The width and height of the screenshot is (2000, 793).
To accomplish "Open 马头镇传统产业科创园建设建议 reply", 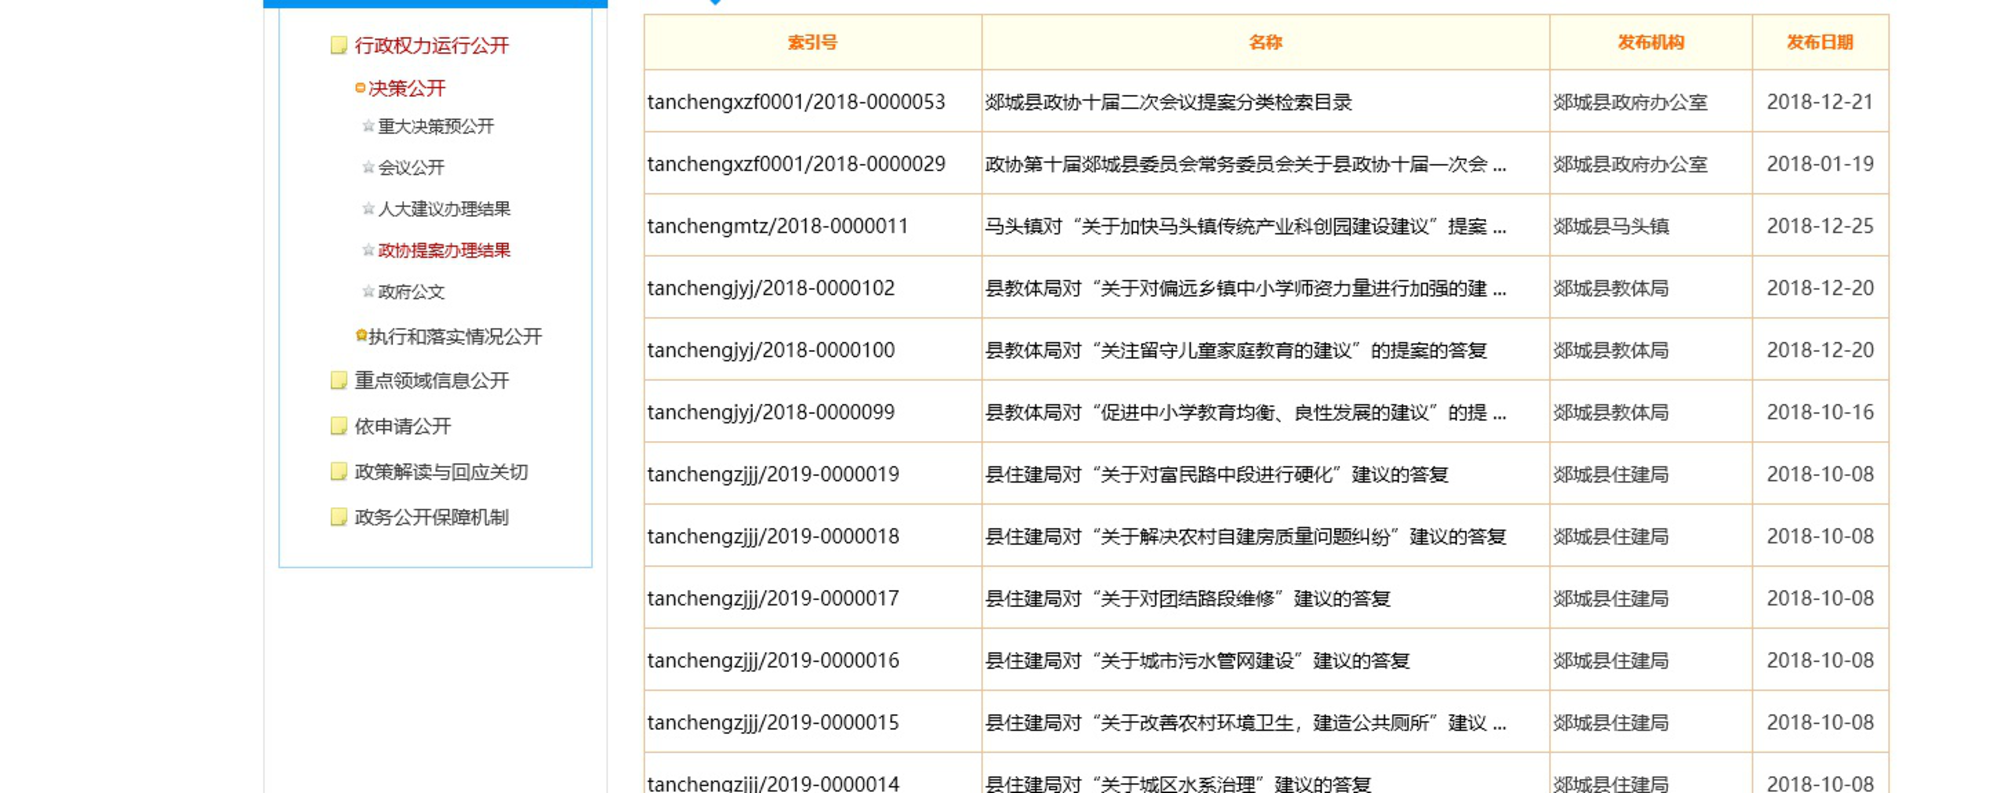I will point(1245,226).
